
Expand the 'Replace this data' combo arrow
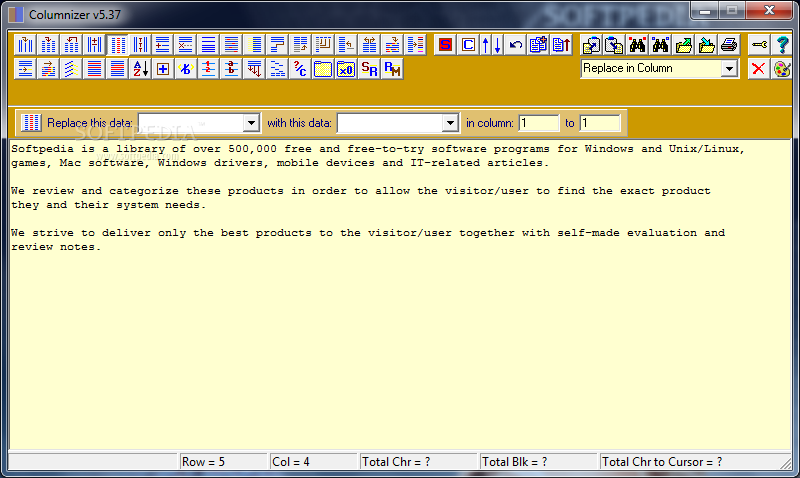(x=251, y=123)
